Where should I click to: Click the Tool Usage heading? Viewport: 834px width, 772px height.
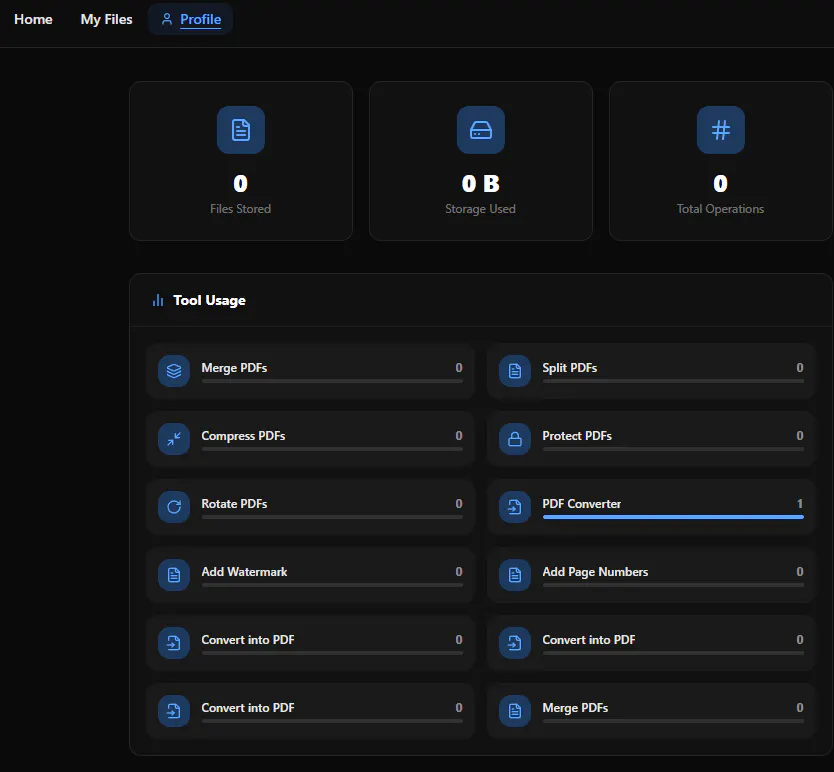click(210, 301)
